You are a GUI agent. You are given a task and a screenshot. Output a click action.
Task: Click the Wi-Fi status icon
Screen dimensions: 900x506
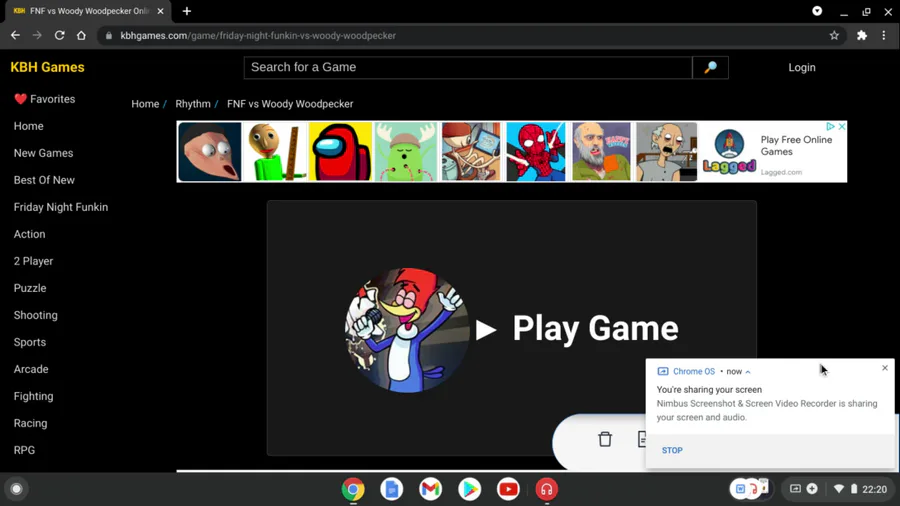pyautogui.click(x=839, y=489)
